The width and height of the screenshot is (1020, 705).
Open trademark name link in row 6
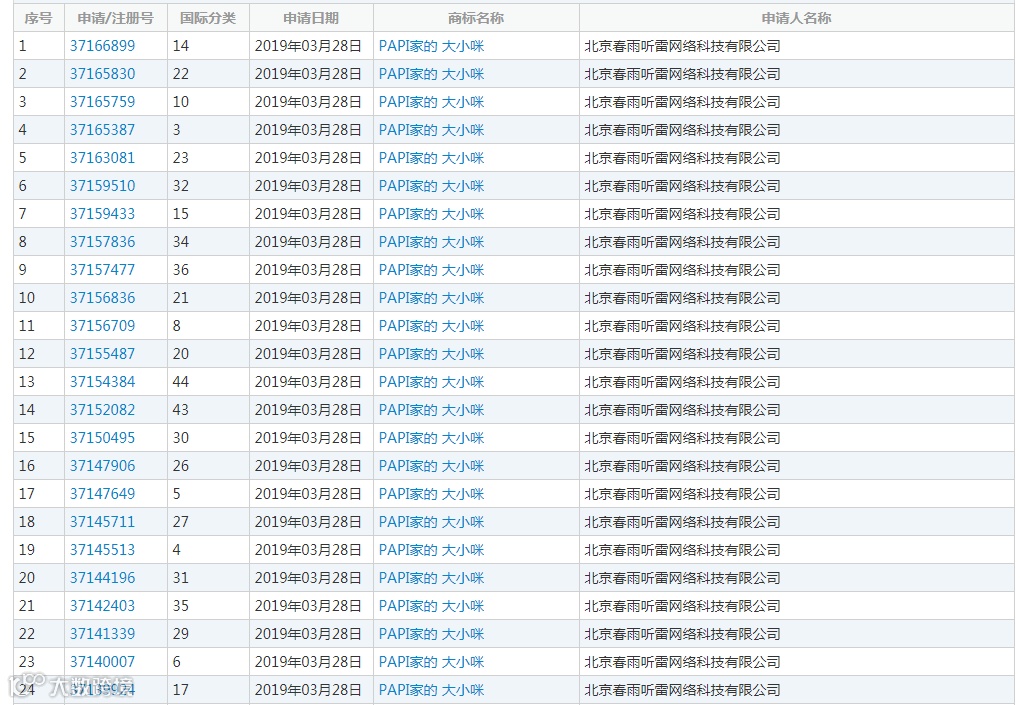pyautogui.click(x=431, y=186)
